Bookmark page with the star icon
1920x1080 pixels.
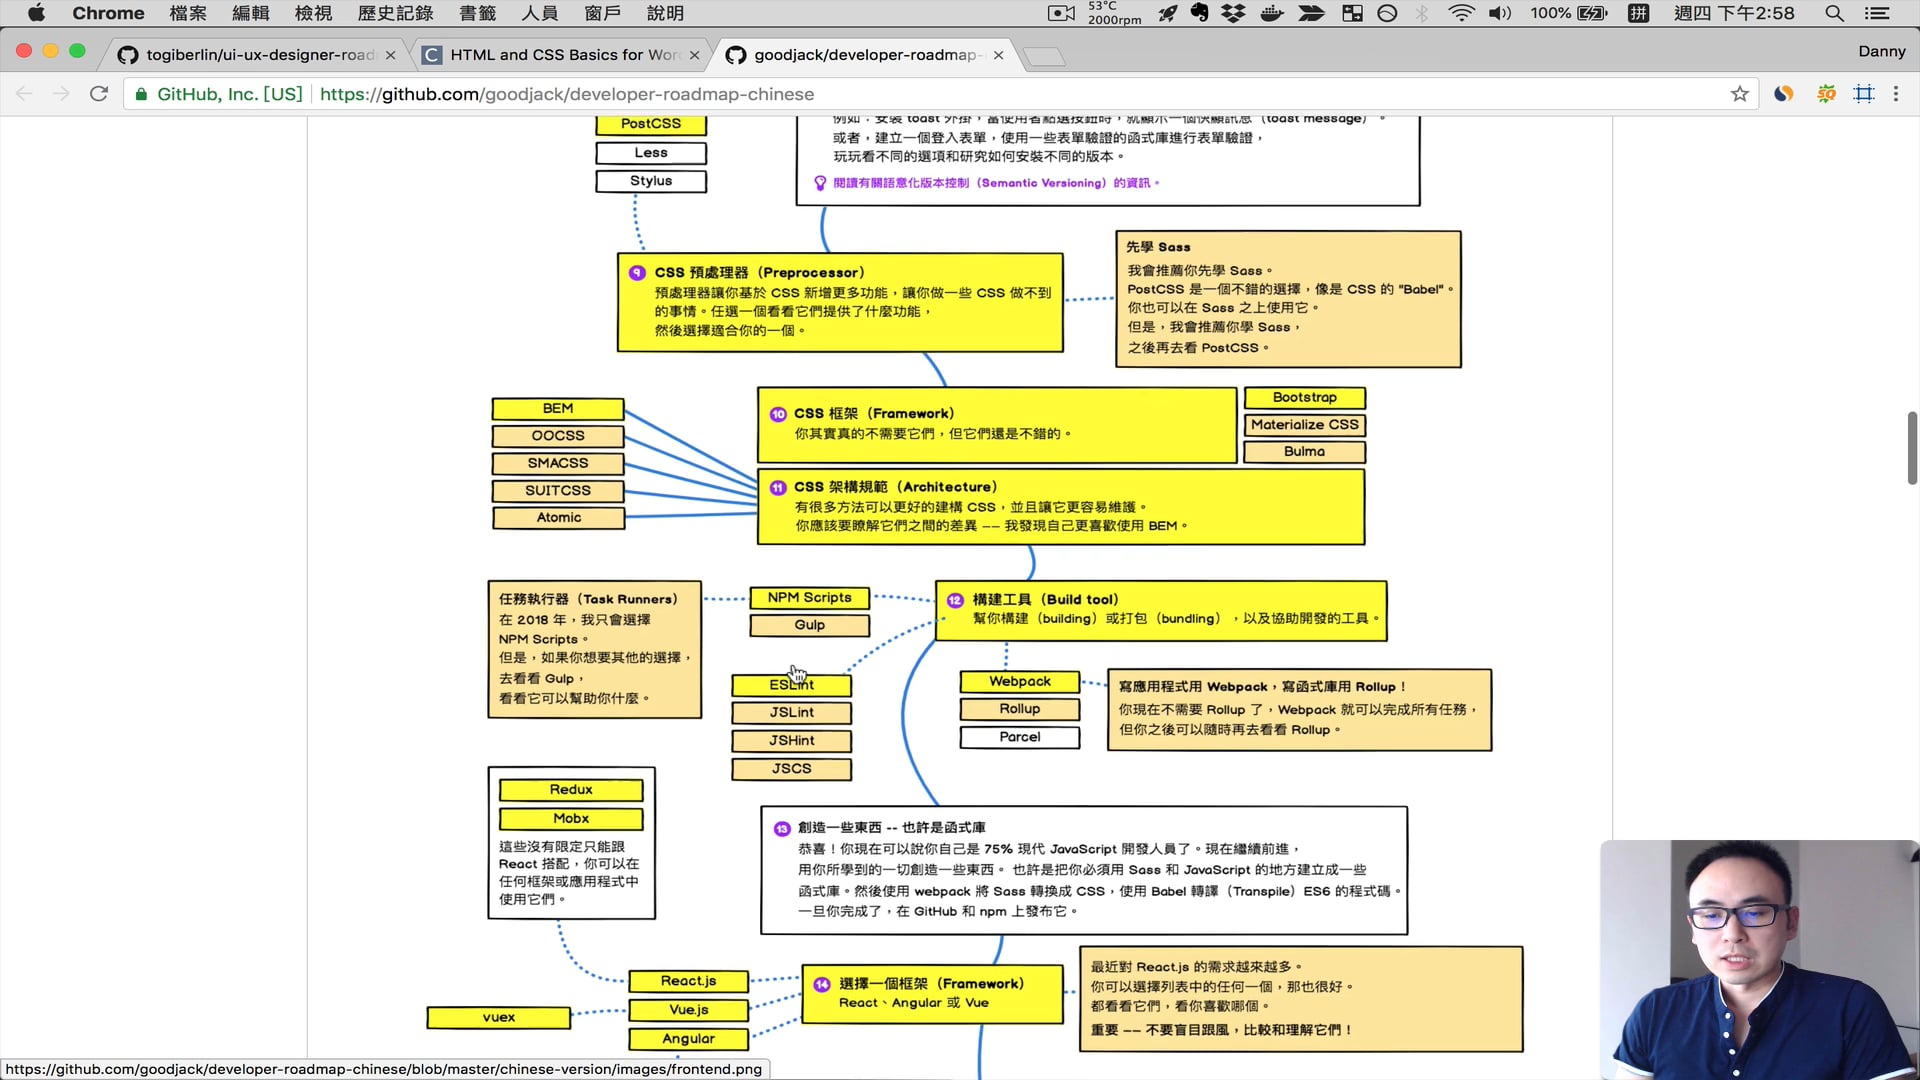(x=1740, y=94)
